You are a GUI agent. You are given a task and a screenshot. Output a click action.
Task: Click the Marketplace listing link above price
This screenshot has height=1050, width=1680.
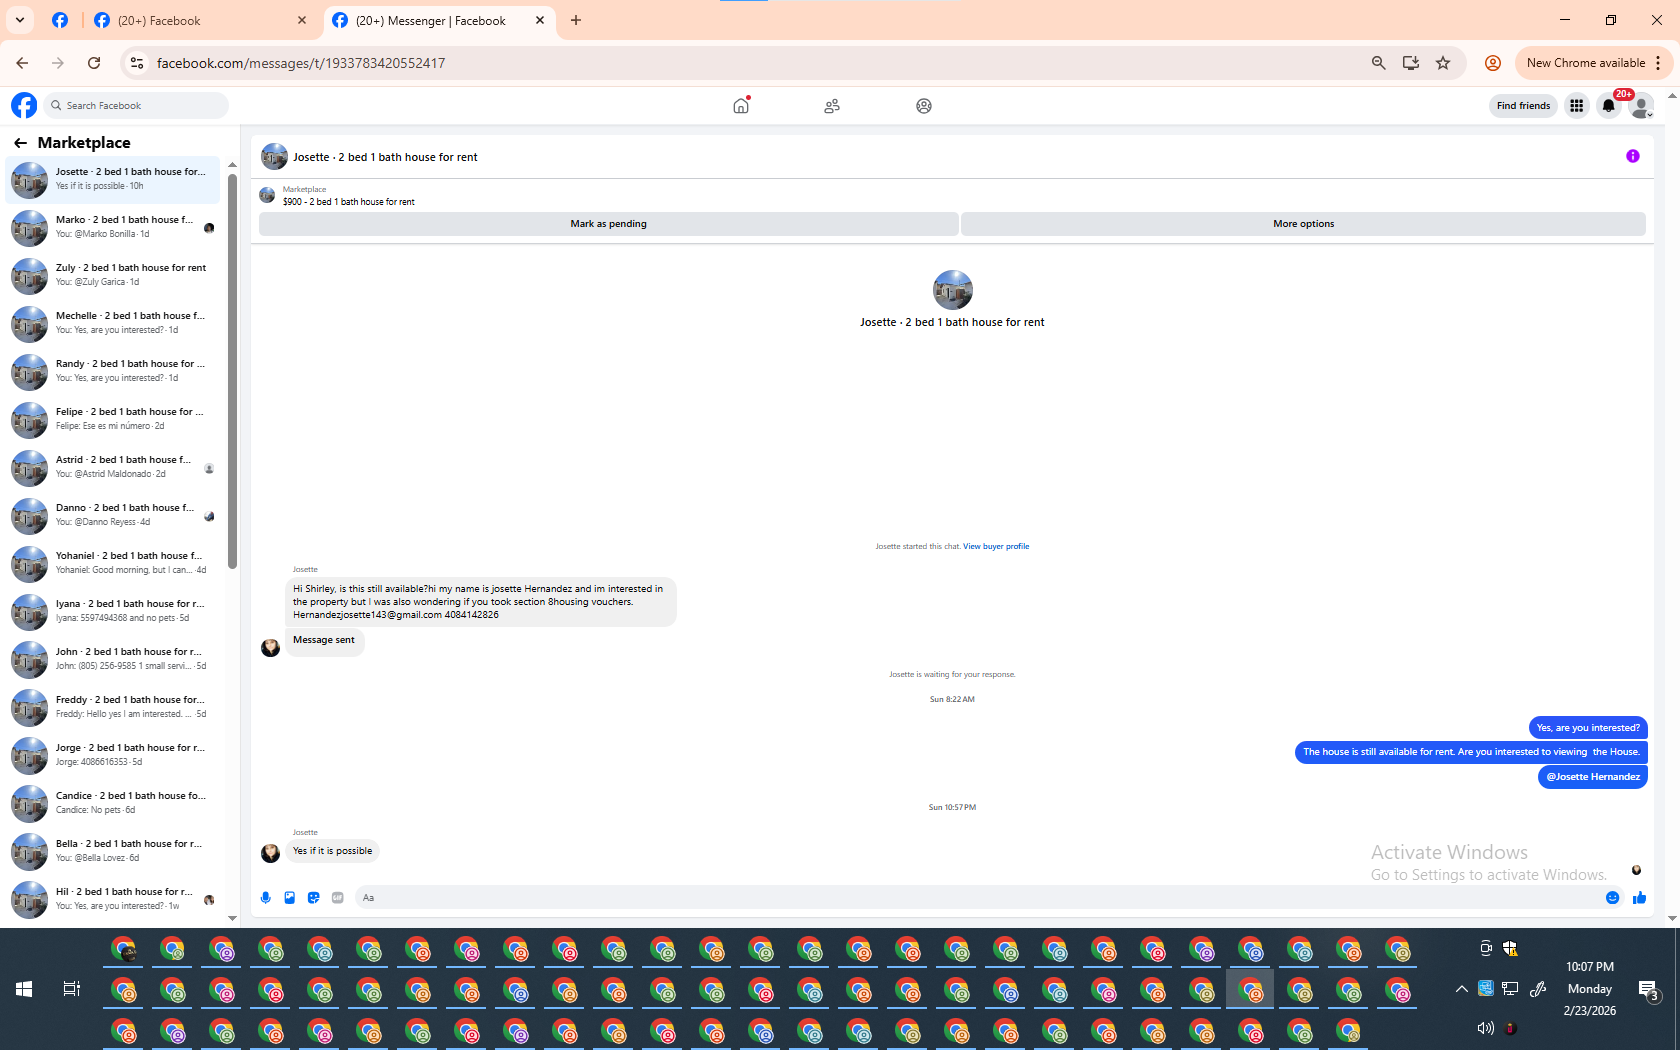coord(304,189)
